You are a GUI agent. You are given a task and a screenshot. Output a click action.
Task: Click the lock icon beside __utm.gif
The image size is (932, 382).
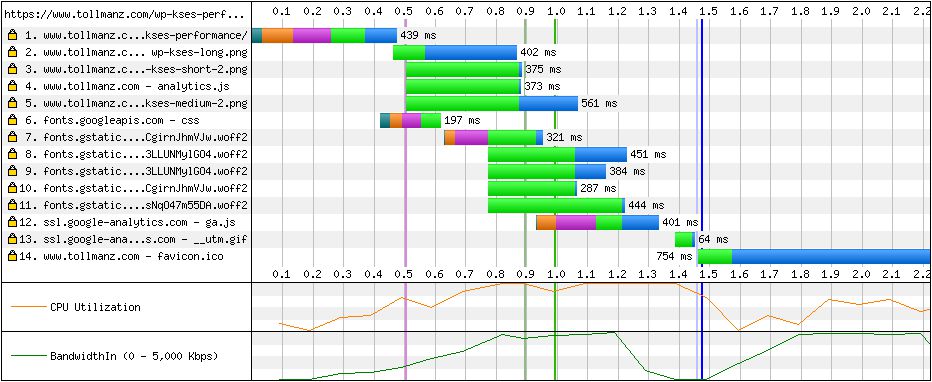pyautogui.click(x=12, y=239)
